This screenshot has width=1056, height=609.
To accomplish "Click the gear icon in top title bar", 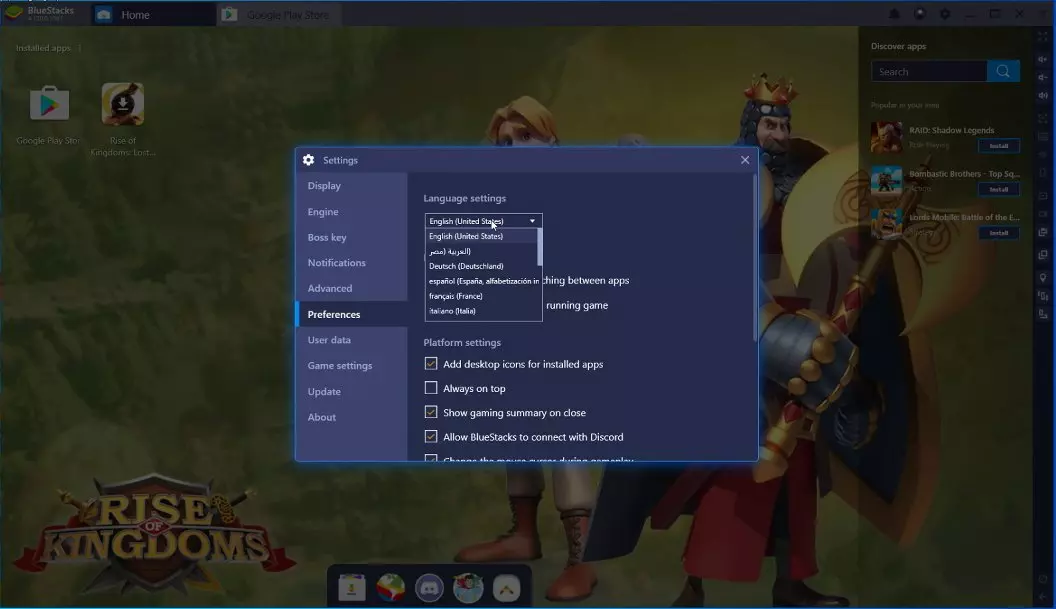I will click(945, 14).
